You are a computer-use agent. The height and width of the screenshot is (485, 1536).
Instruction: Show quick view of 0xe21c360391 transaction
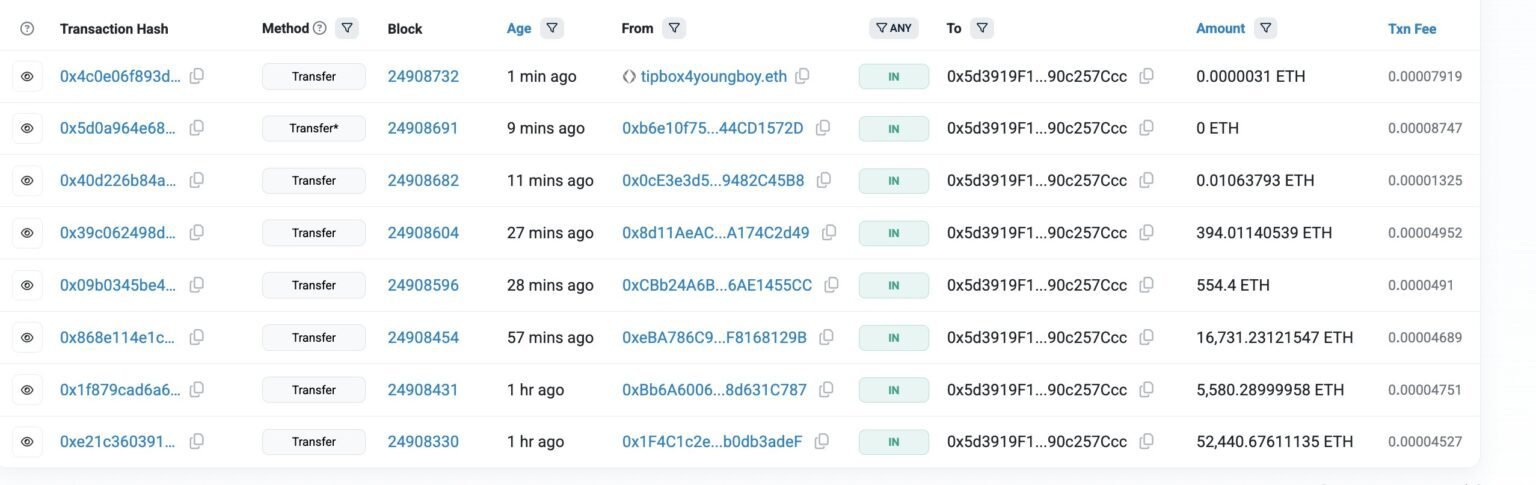27,441
